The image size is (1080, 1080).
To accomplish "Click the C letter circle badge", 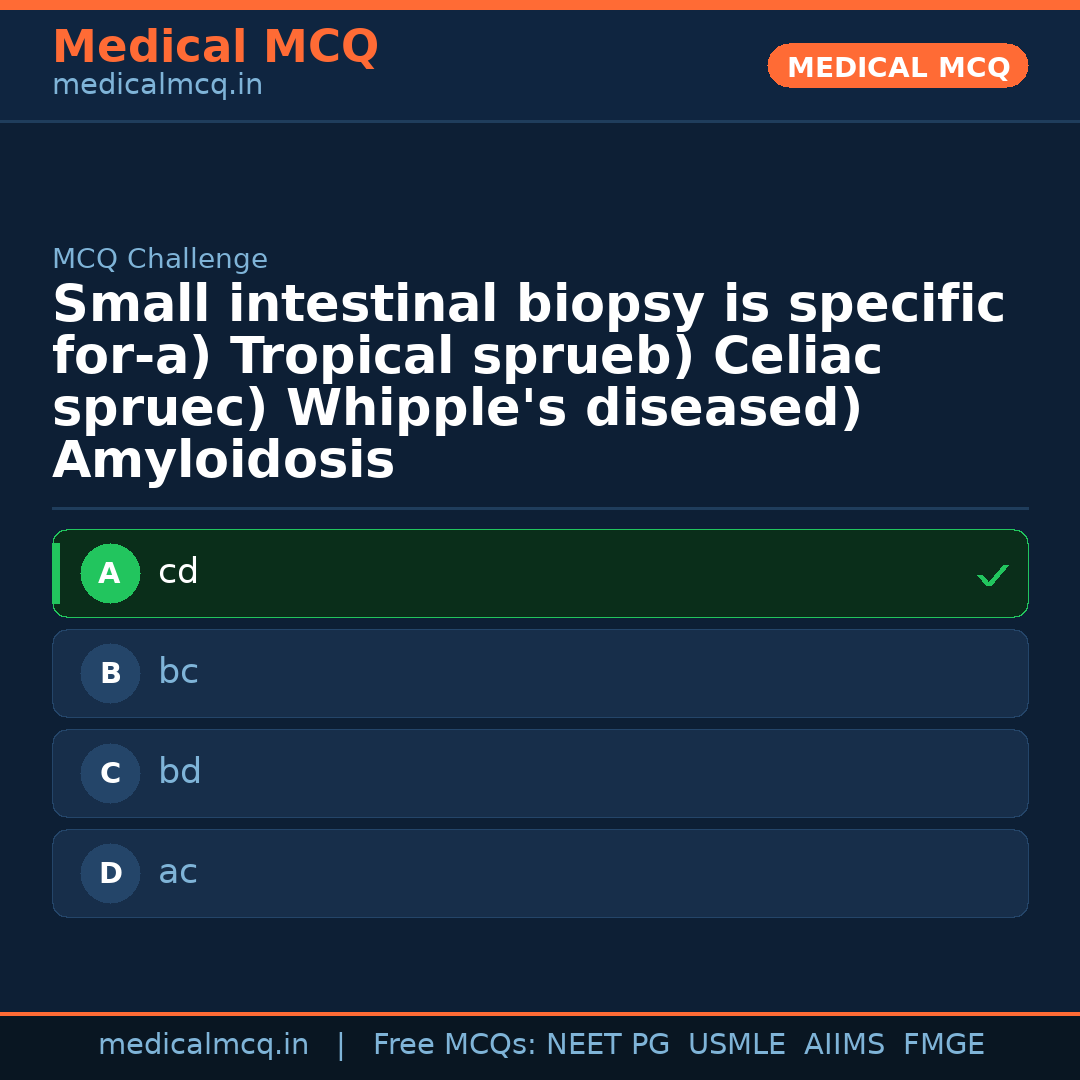I will point(110,774).
